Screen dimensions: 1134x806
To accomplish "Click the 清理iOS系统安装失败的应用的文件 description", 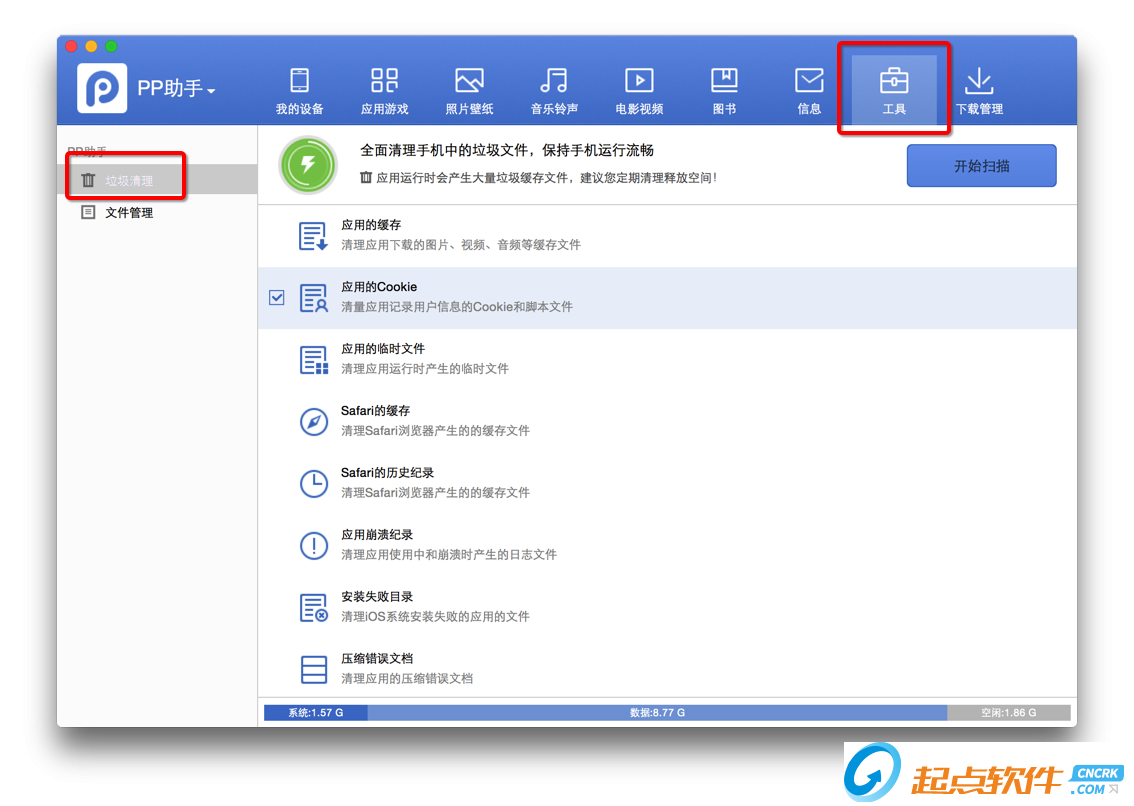I will [435, 616].
